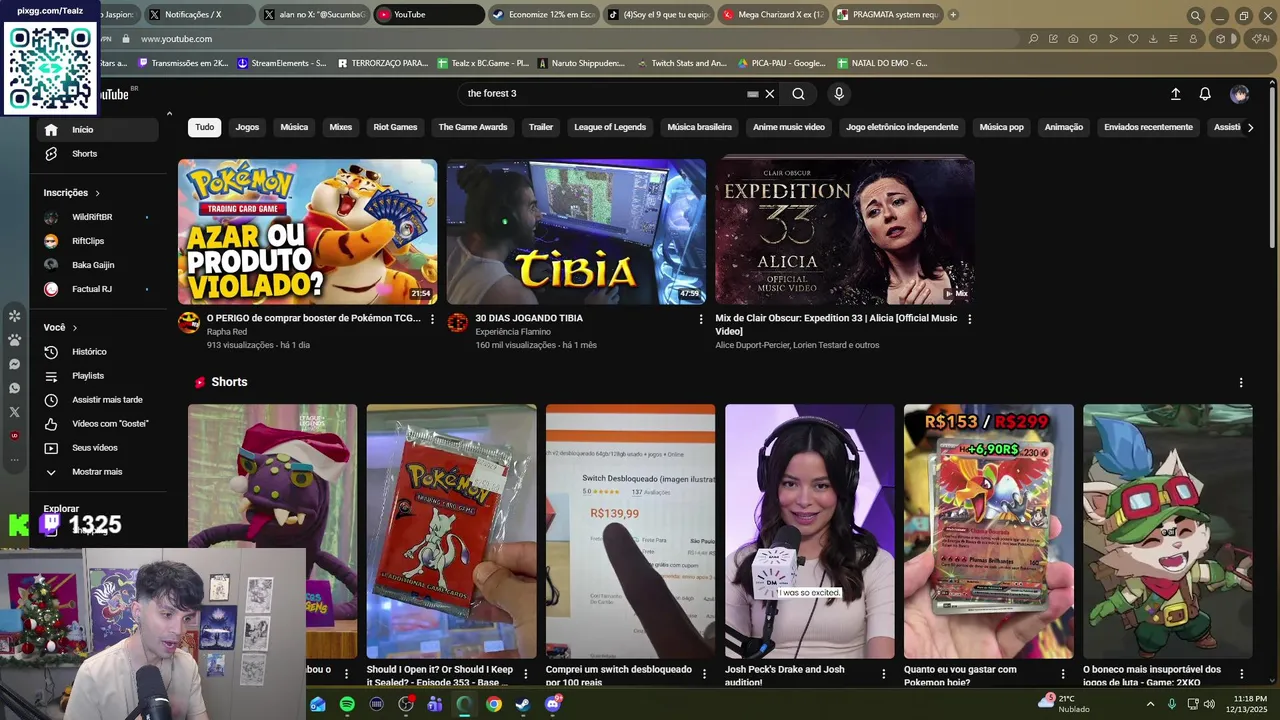Switch to the Mega Charizard X ex tab
1280x720 pixels.
[773, 15]
